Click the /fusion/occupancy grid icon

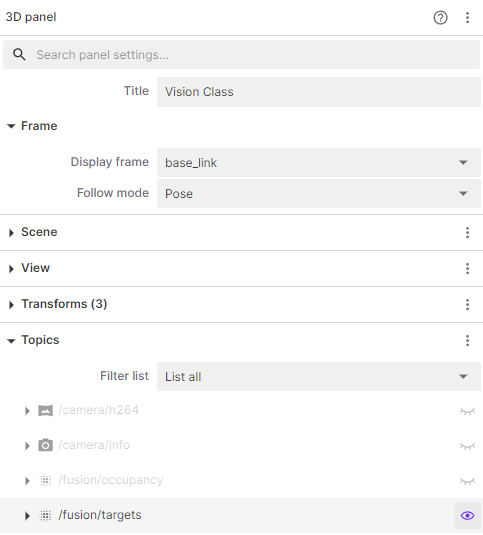click(x=45, y=480)
